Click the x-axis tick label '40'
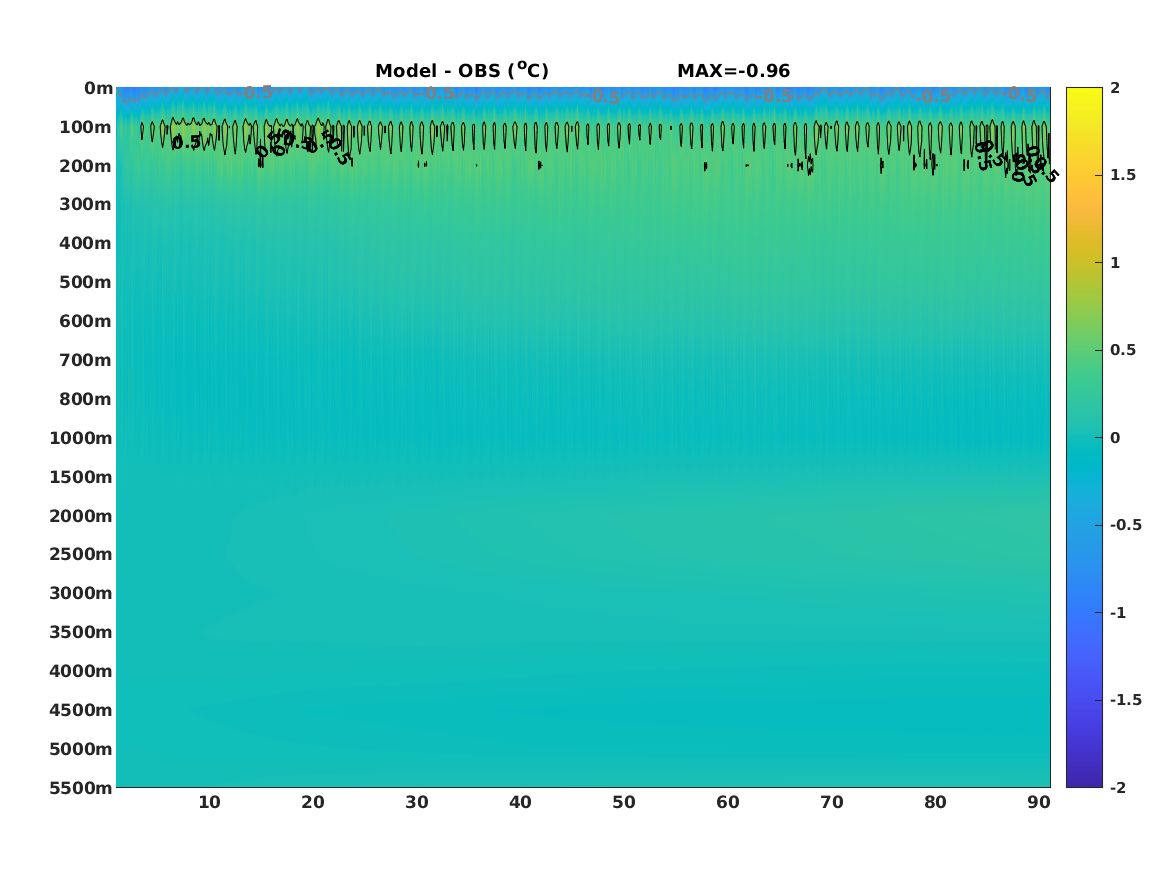The height and width of the screenshot is (875, 1167). pos(520,802)
